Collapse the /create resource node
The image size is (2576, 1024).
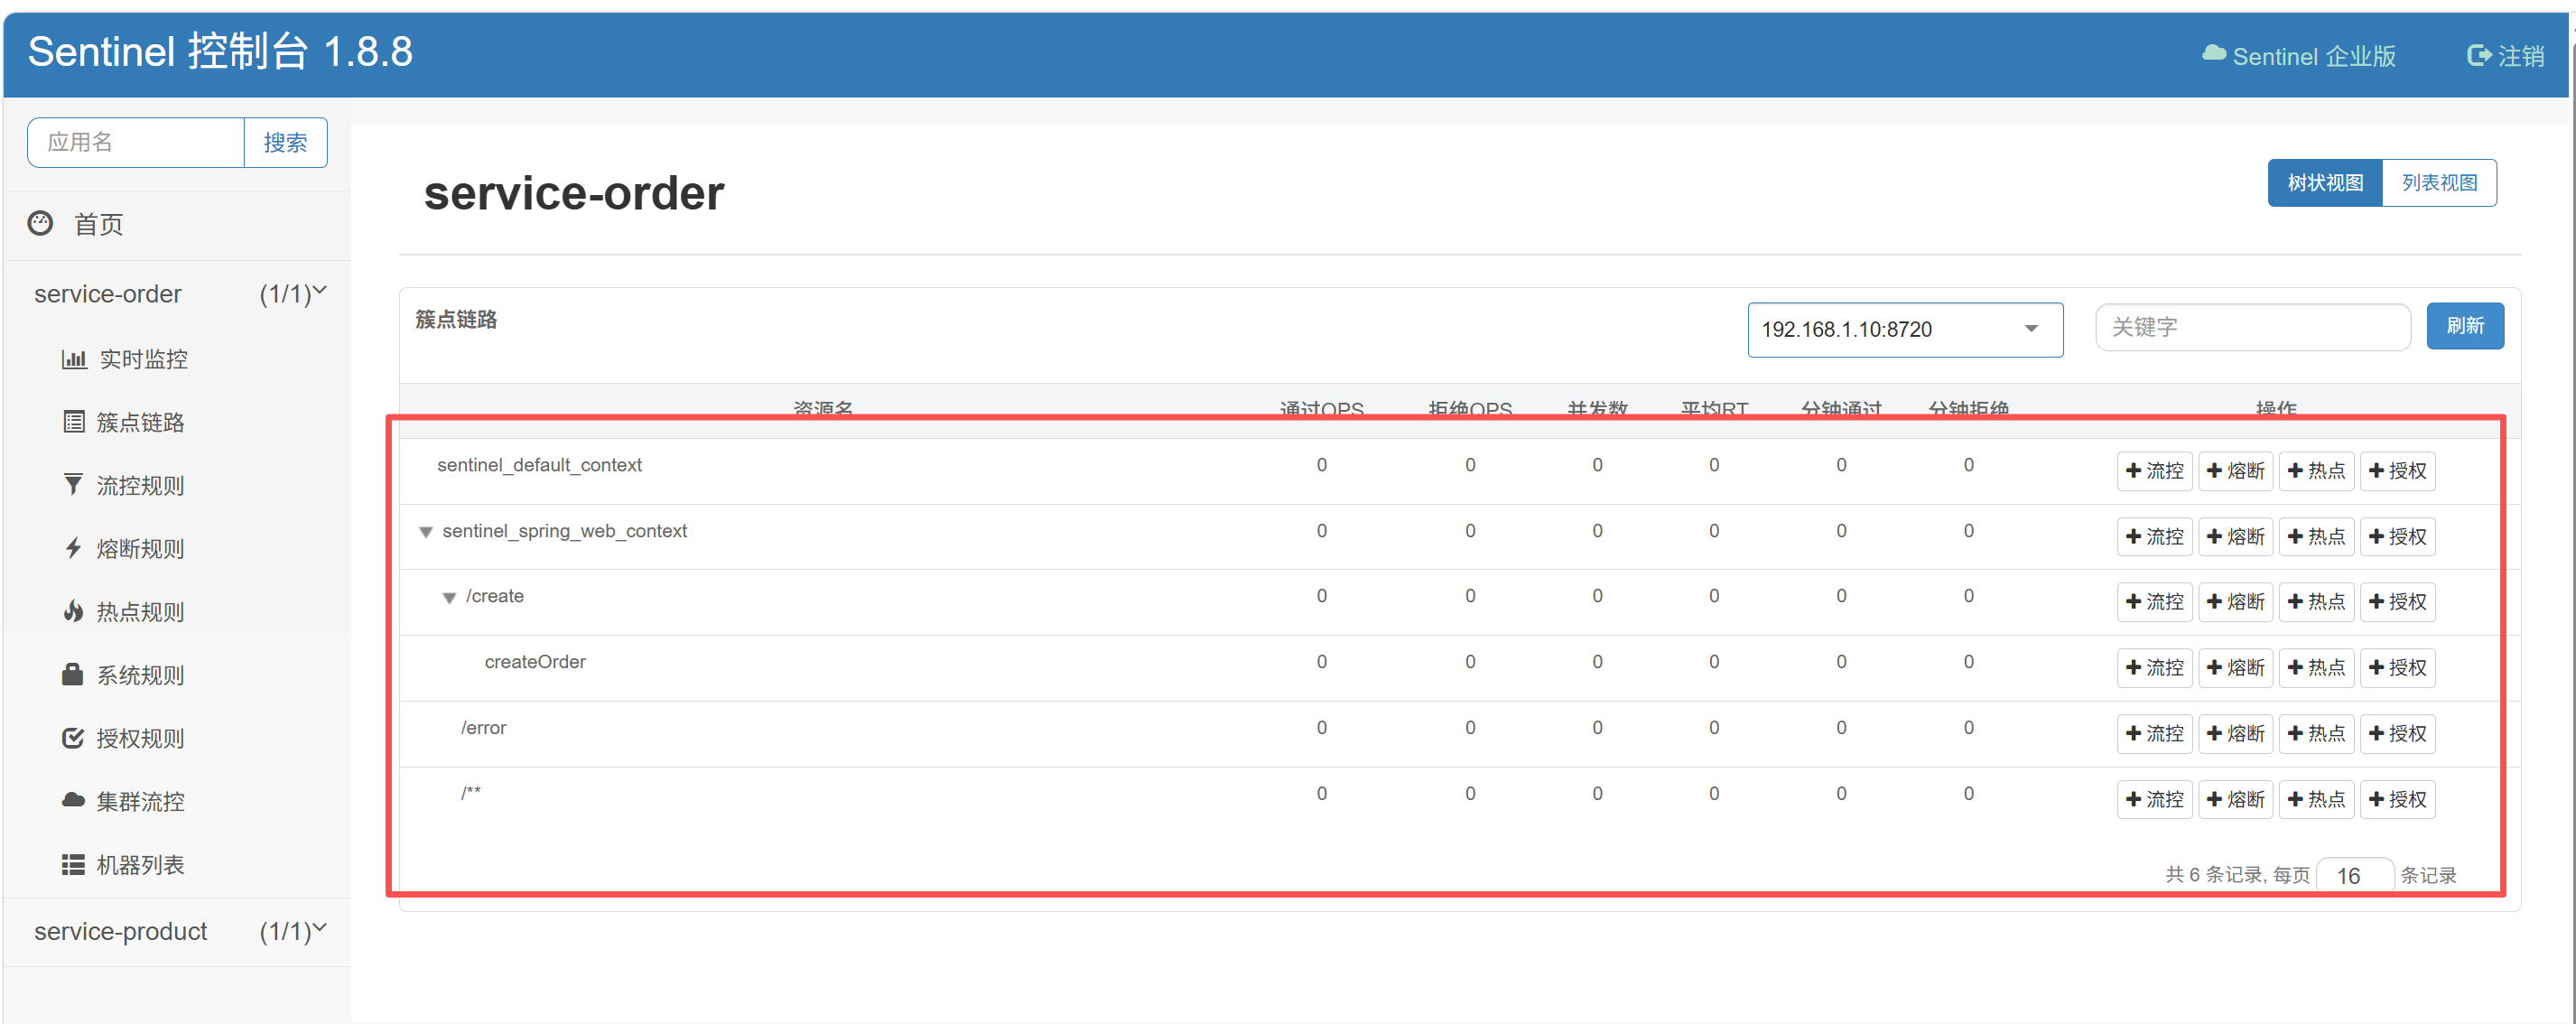(449, 598)
